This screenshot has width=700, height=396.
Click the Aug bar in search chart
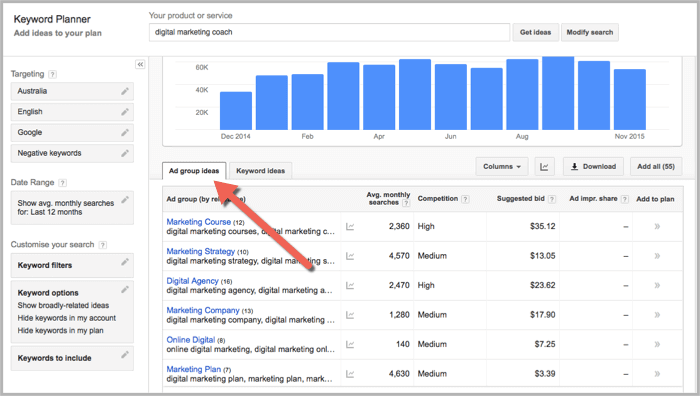click(522, 95)
